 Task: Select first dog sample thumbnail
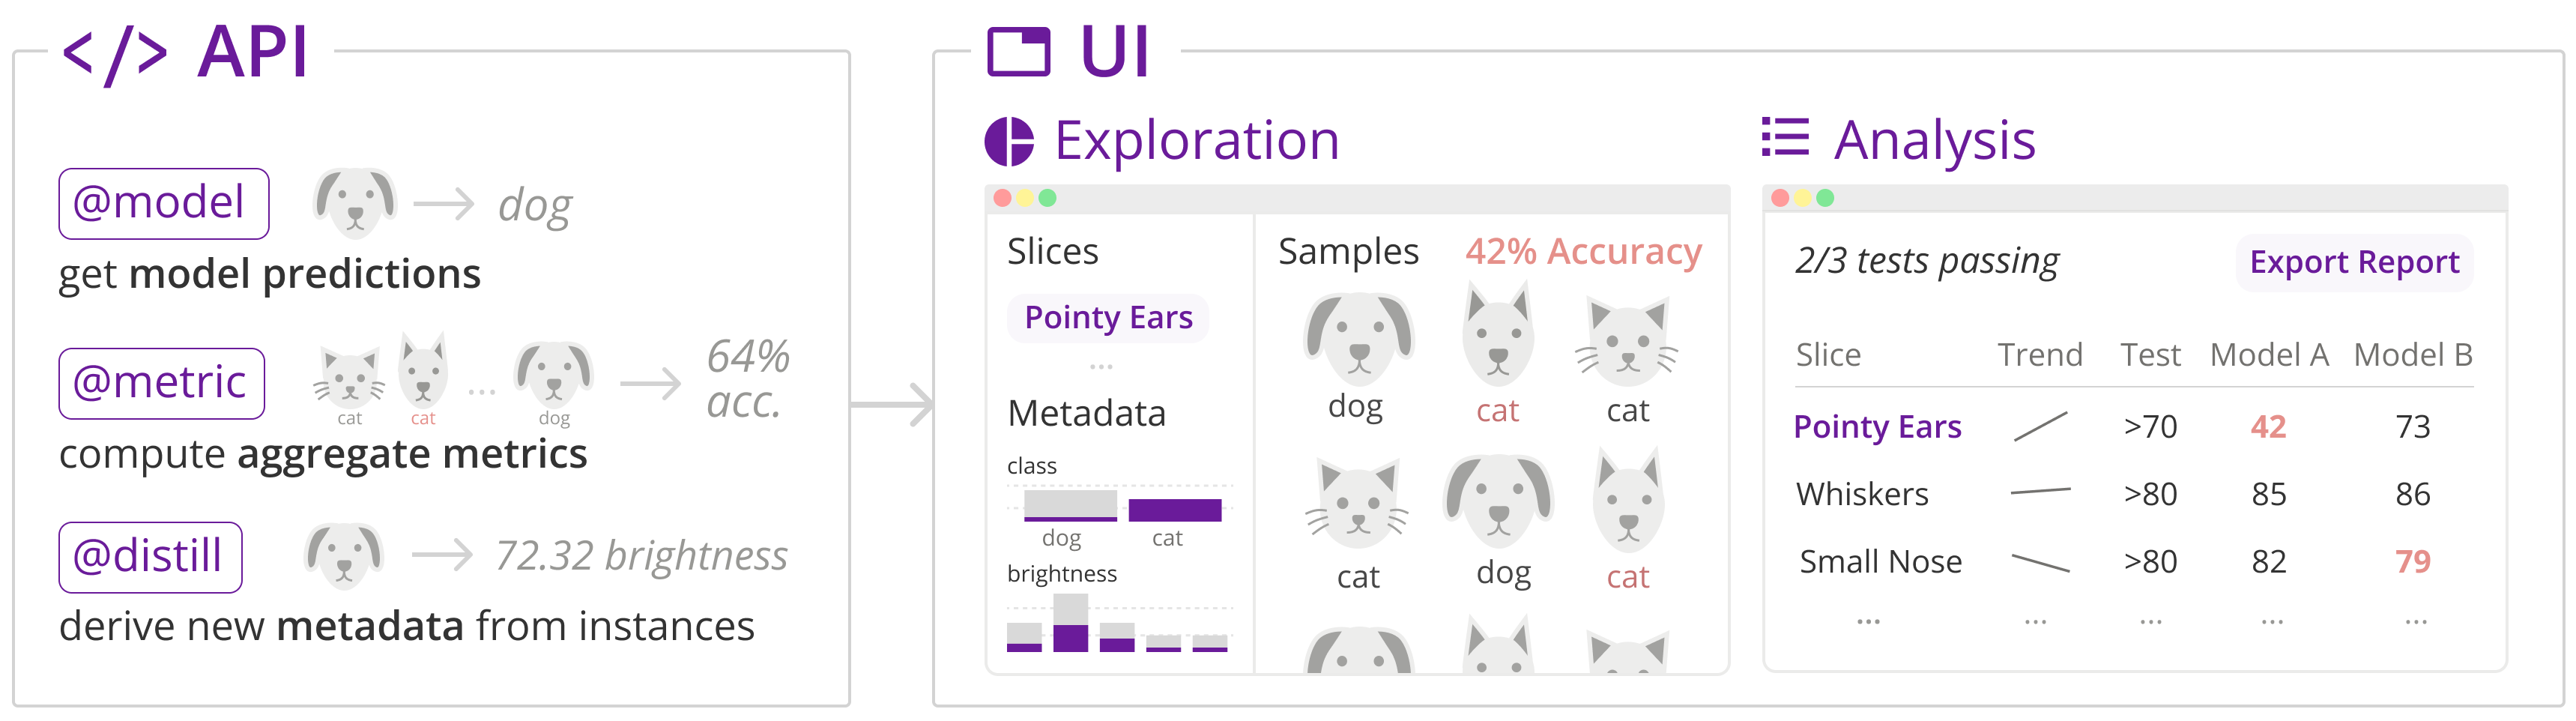(1358, 339)
